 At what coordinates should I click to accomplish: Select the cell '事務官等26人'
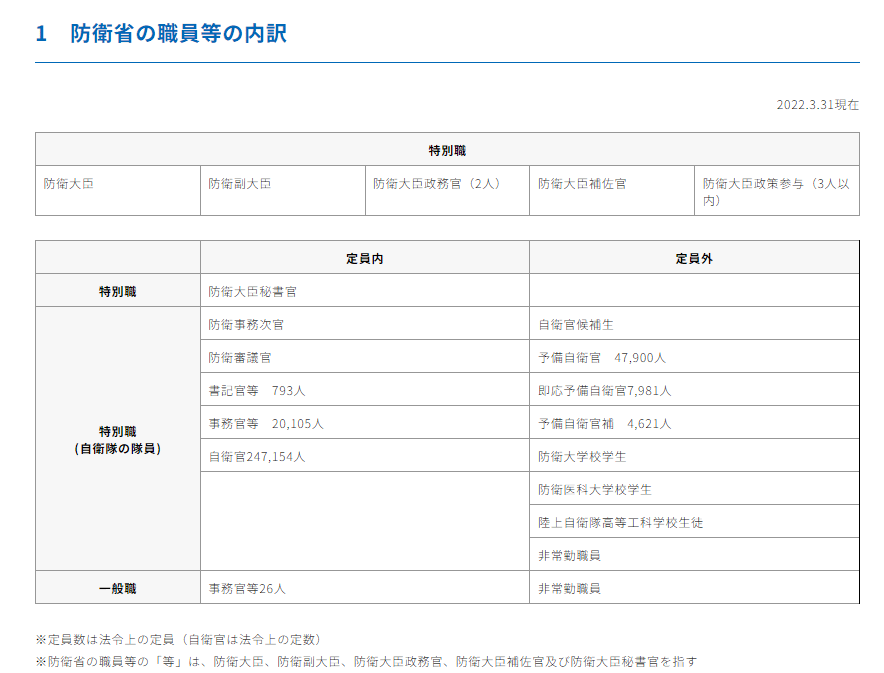[x=365, y=588]
